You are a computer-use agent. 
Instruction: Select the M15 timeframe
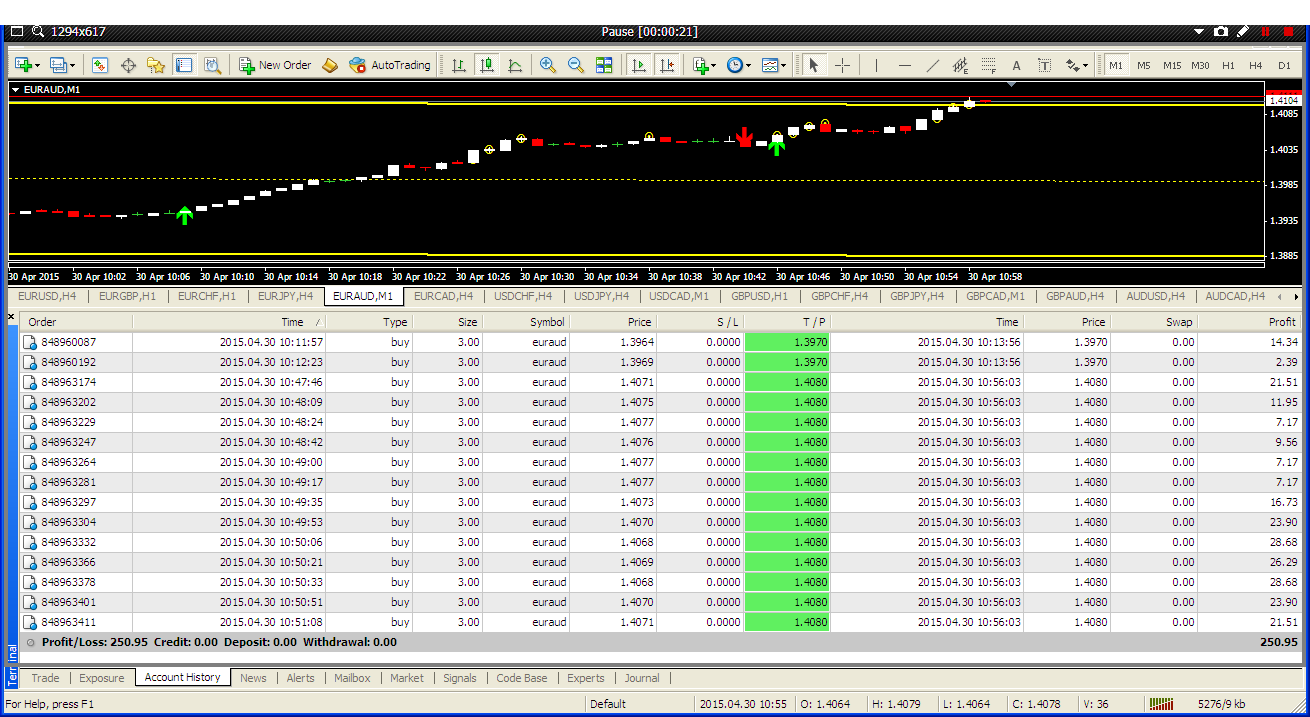1172,65
